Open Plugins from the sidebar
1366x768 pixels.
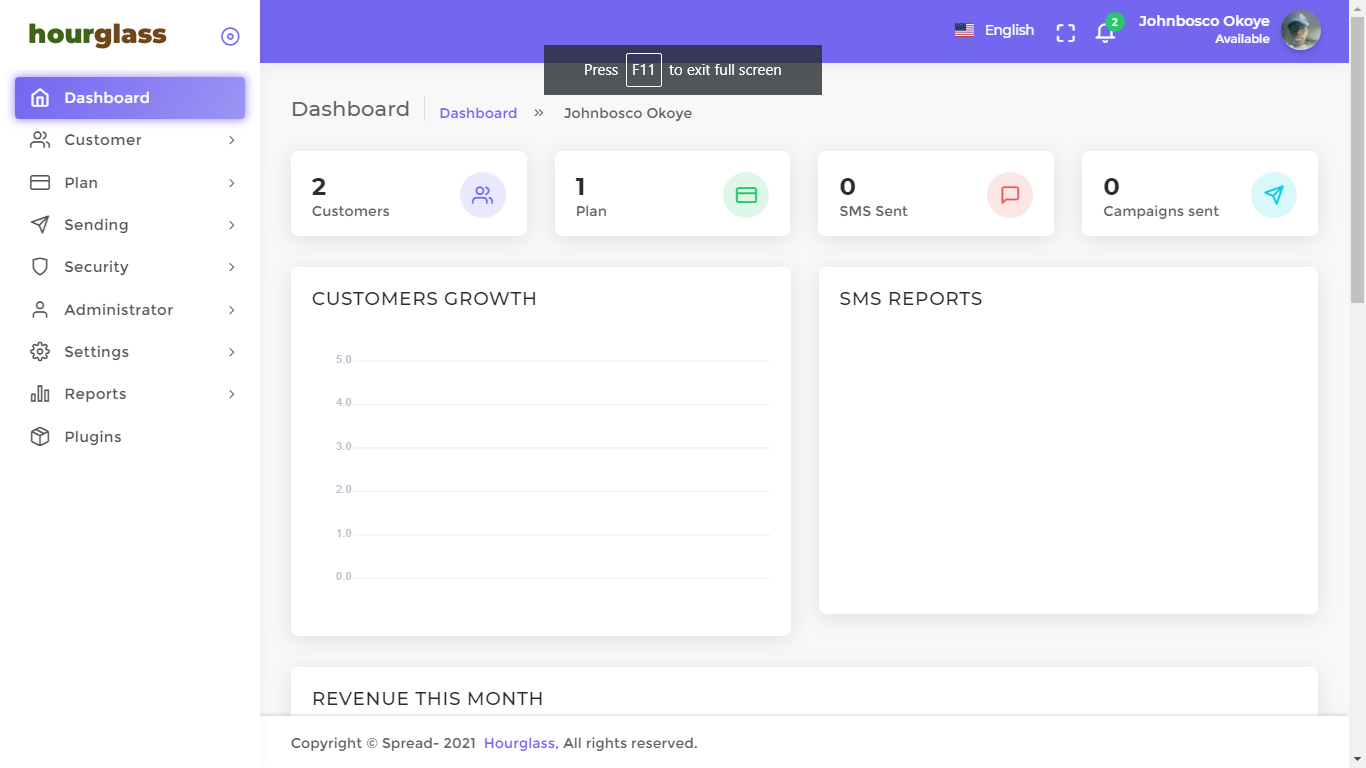(93, 437)
